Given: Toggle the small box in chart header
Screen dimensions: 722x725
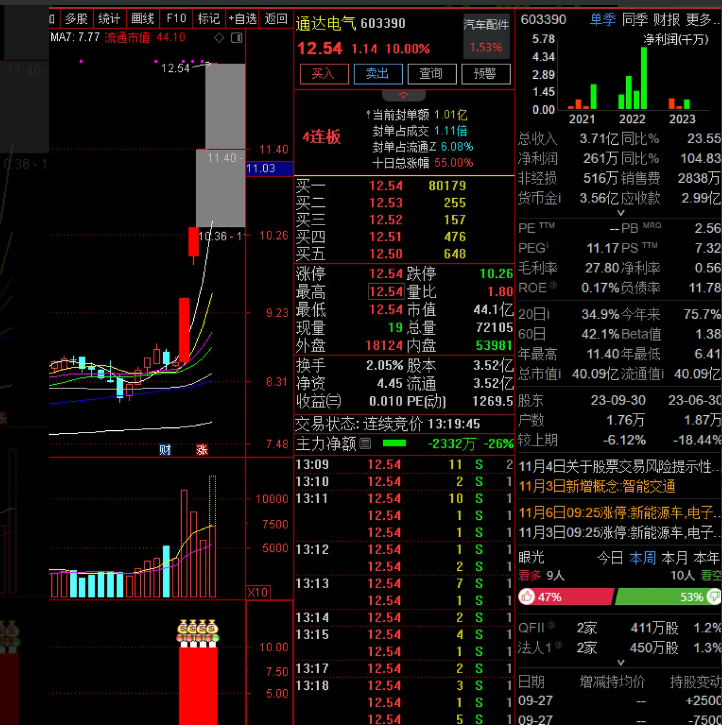Looking at the screenshot, I should (x=237, y=37).
